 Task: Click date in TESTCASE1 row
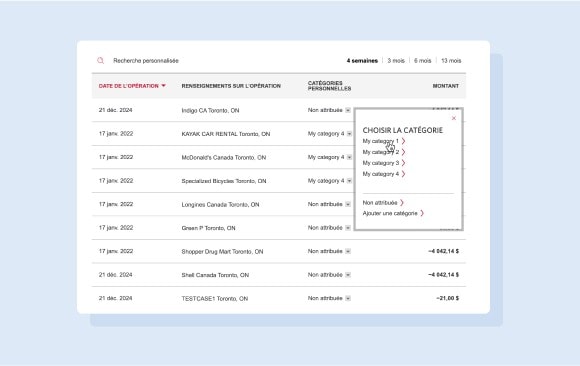(x=115, y=298)
